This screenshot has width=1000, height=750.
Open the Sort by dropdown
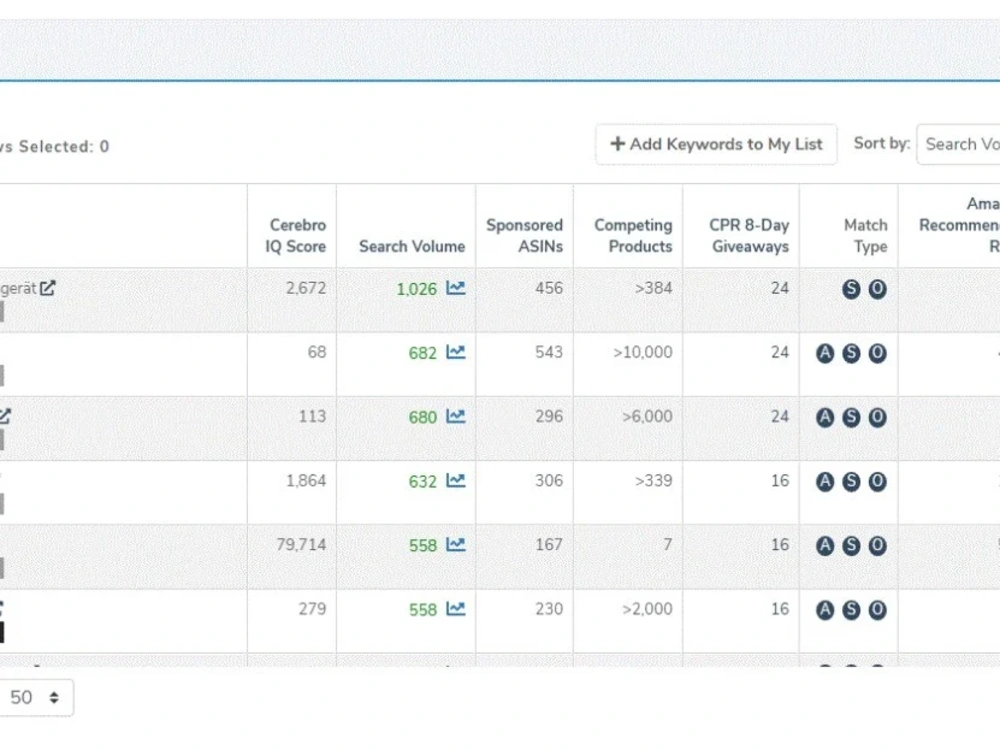click(958, 144)
